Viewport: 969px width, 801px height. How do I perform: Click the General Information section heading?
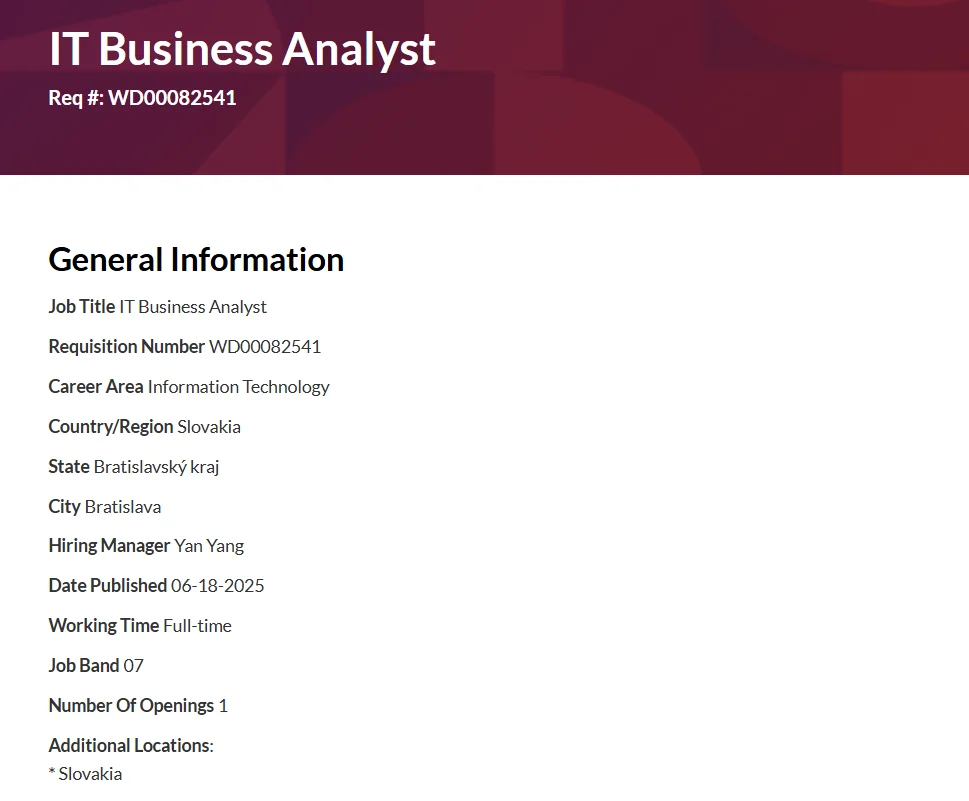[196, 260]
